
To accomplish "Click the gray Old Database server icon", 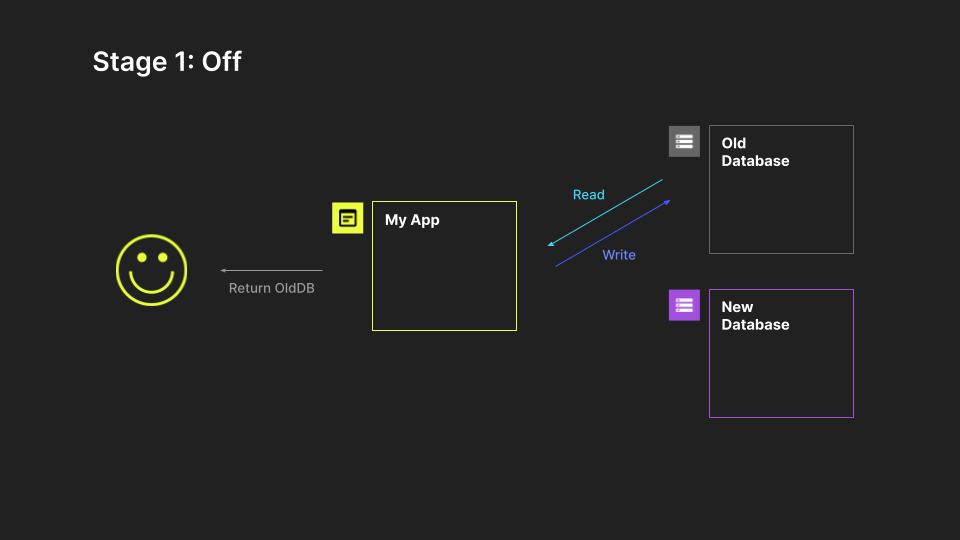I will pos(684,141).
